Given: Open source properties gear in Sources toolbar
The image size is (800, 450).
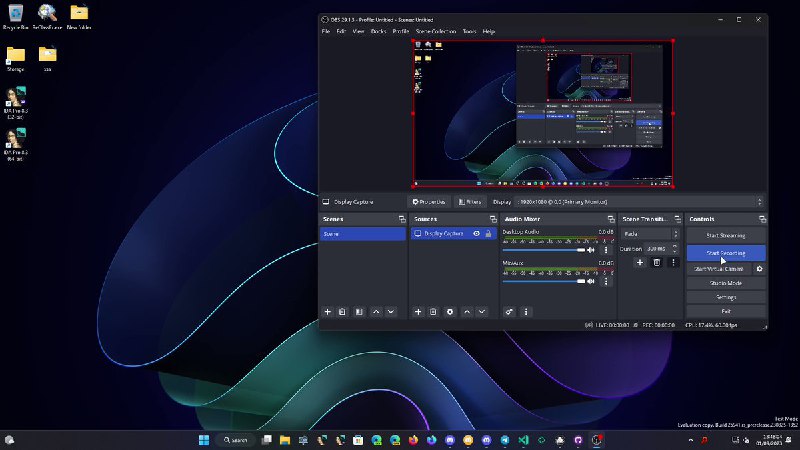Looking at the screenshot, I should (x=450, y=312).
